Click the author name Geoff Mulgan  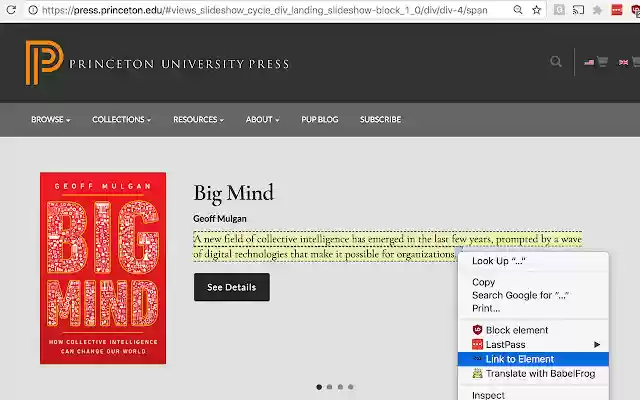click(x=220, y=219)
